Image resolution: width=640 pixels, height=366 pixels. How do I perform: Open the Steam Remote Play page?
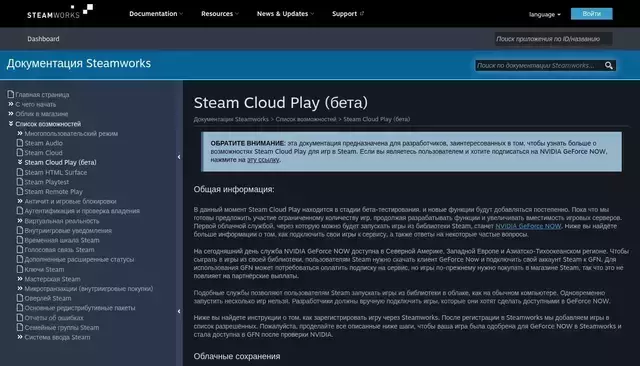tap(53, 192)
